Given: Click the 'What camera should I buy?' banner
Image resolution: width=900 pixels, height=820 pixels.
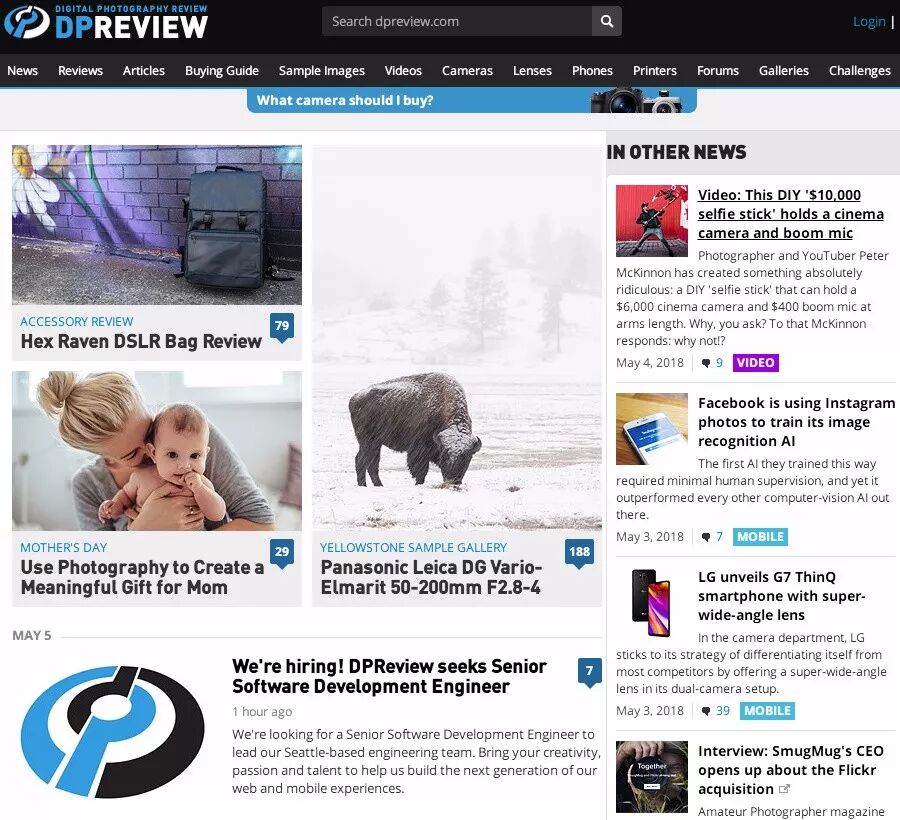Looking at the screenshot, I should coord(472,100).
